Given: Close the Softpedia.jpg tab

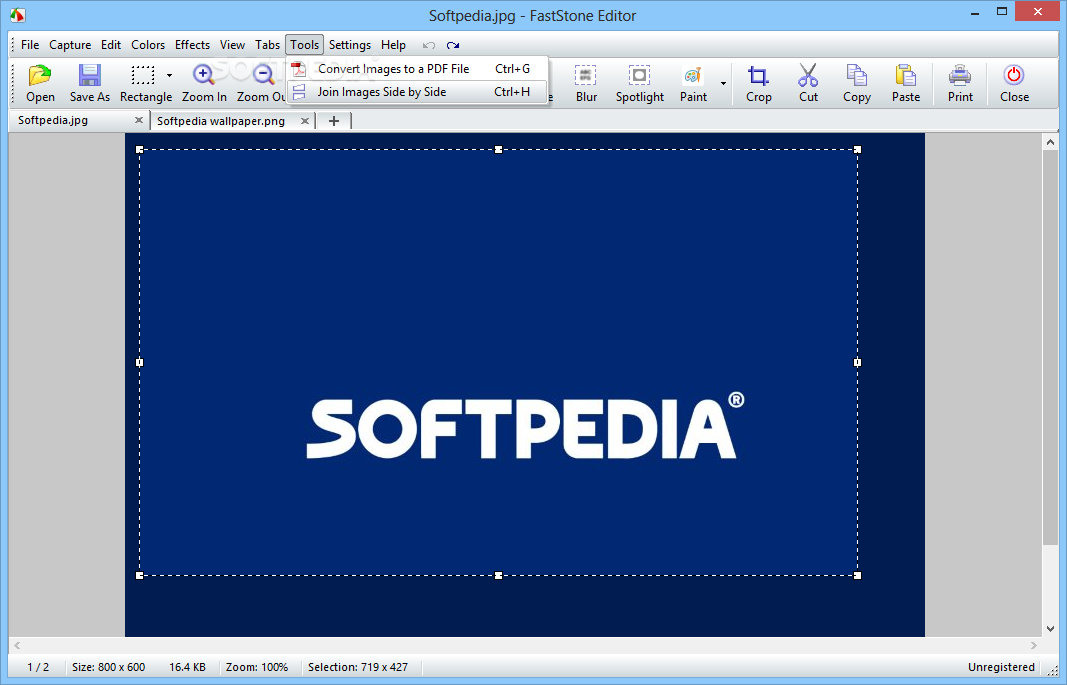Looking at the screenshot, I should 139,120.
